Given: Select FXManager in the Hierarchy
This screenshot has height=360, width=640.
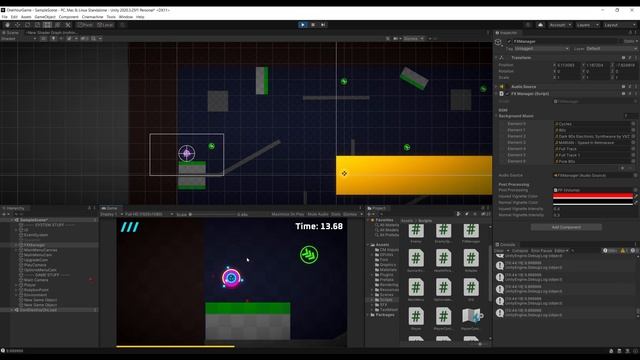Looking at the screenshot, I should point(35,245).
